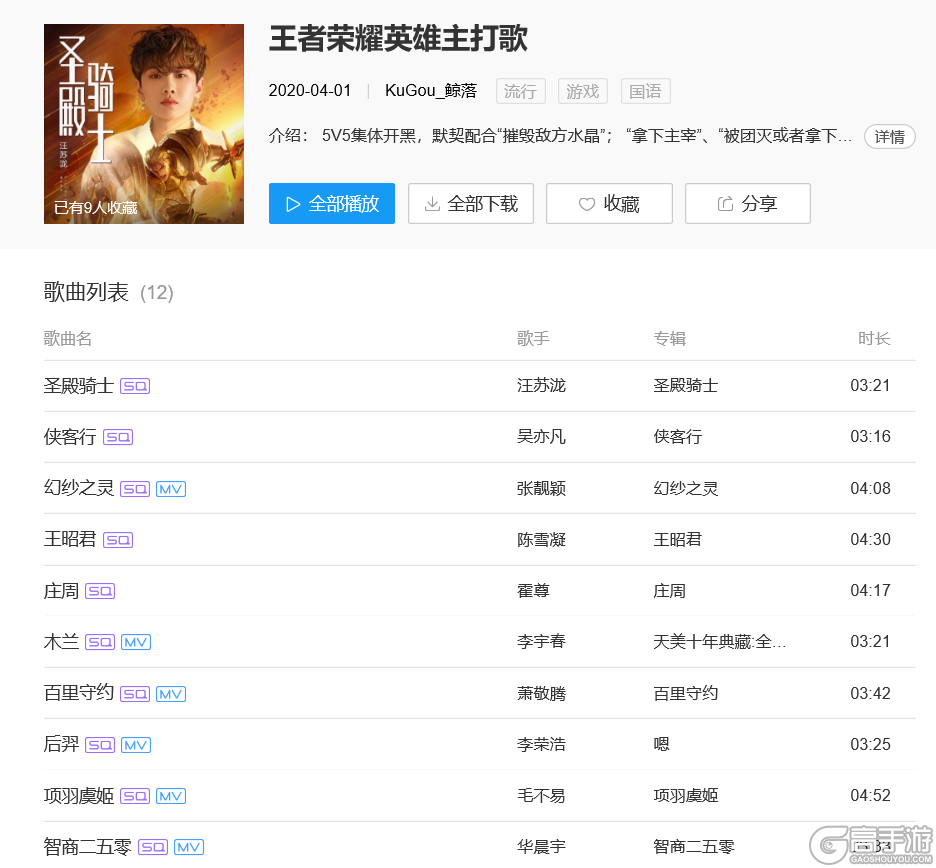936x868 pixels.
Task: Click the 歌曲列表 section heading
Action: (86, 292)
